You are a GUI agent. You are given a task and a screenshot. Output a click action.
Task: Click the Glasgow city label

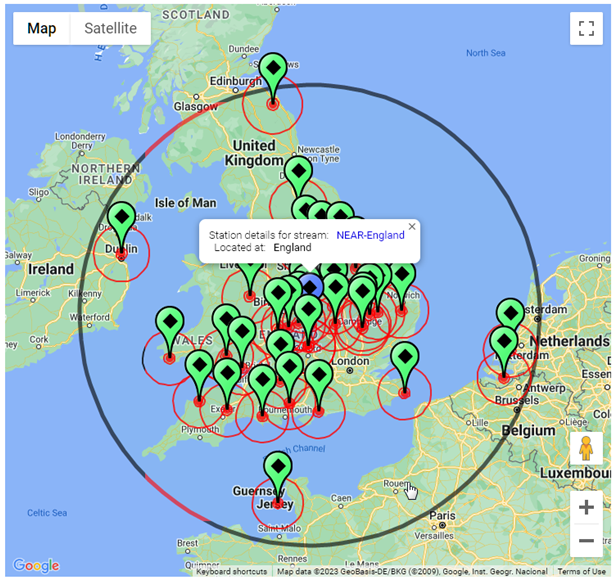point(195,106)
